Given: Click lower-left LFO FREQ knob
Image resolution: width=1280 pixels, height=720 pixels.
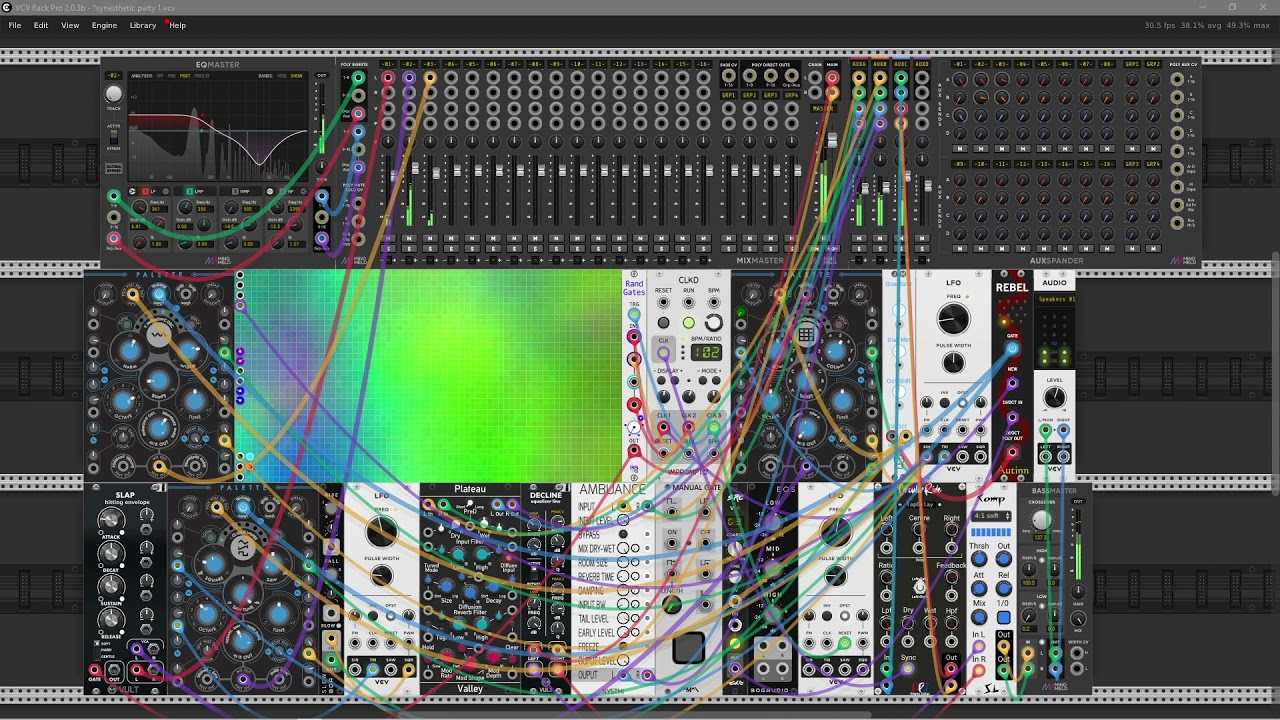Looking at the screenshot, I should click(x=381, y=530).
